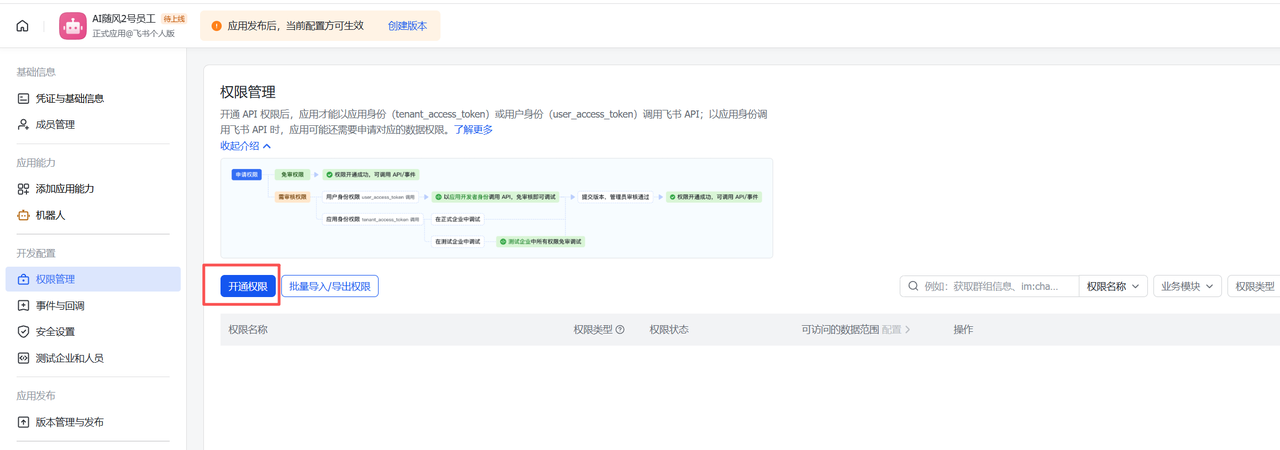Image resolution: width=1280 pixels, height=450 pixels.
Task: Click the pink robot app avatar
Action: [x=73, y=26]
